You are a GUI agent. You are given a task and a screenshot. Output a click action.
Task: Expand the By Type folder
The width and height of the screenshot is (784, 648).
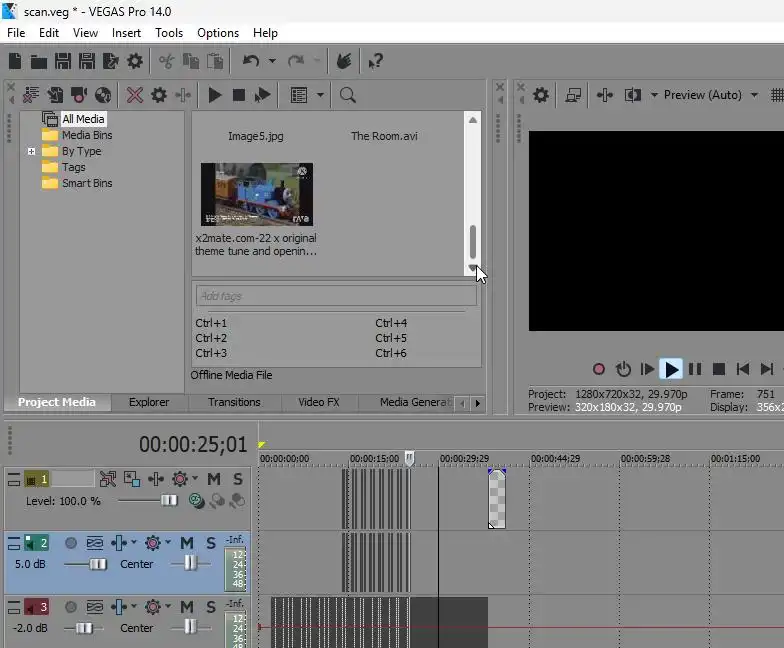(32, 151)
